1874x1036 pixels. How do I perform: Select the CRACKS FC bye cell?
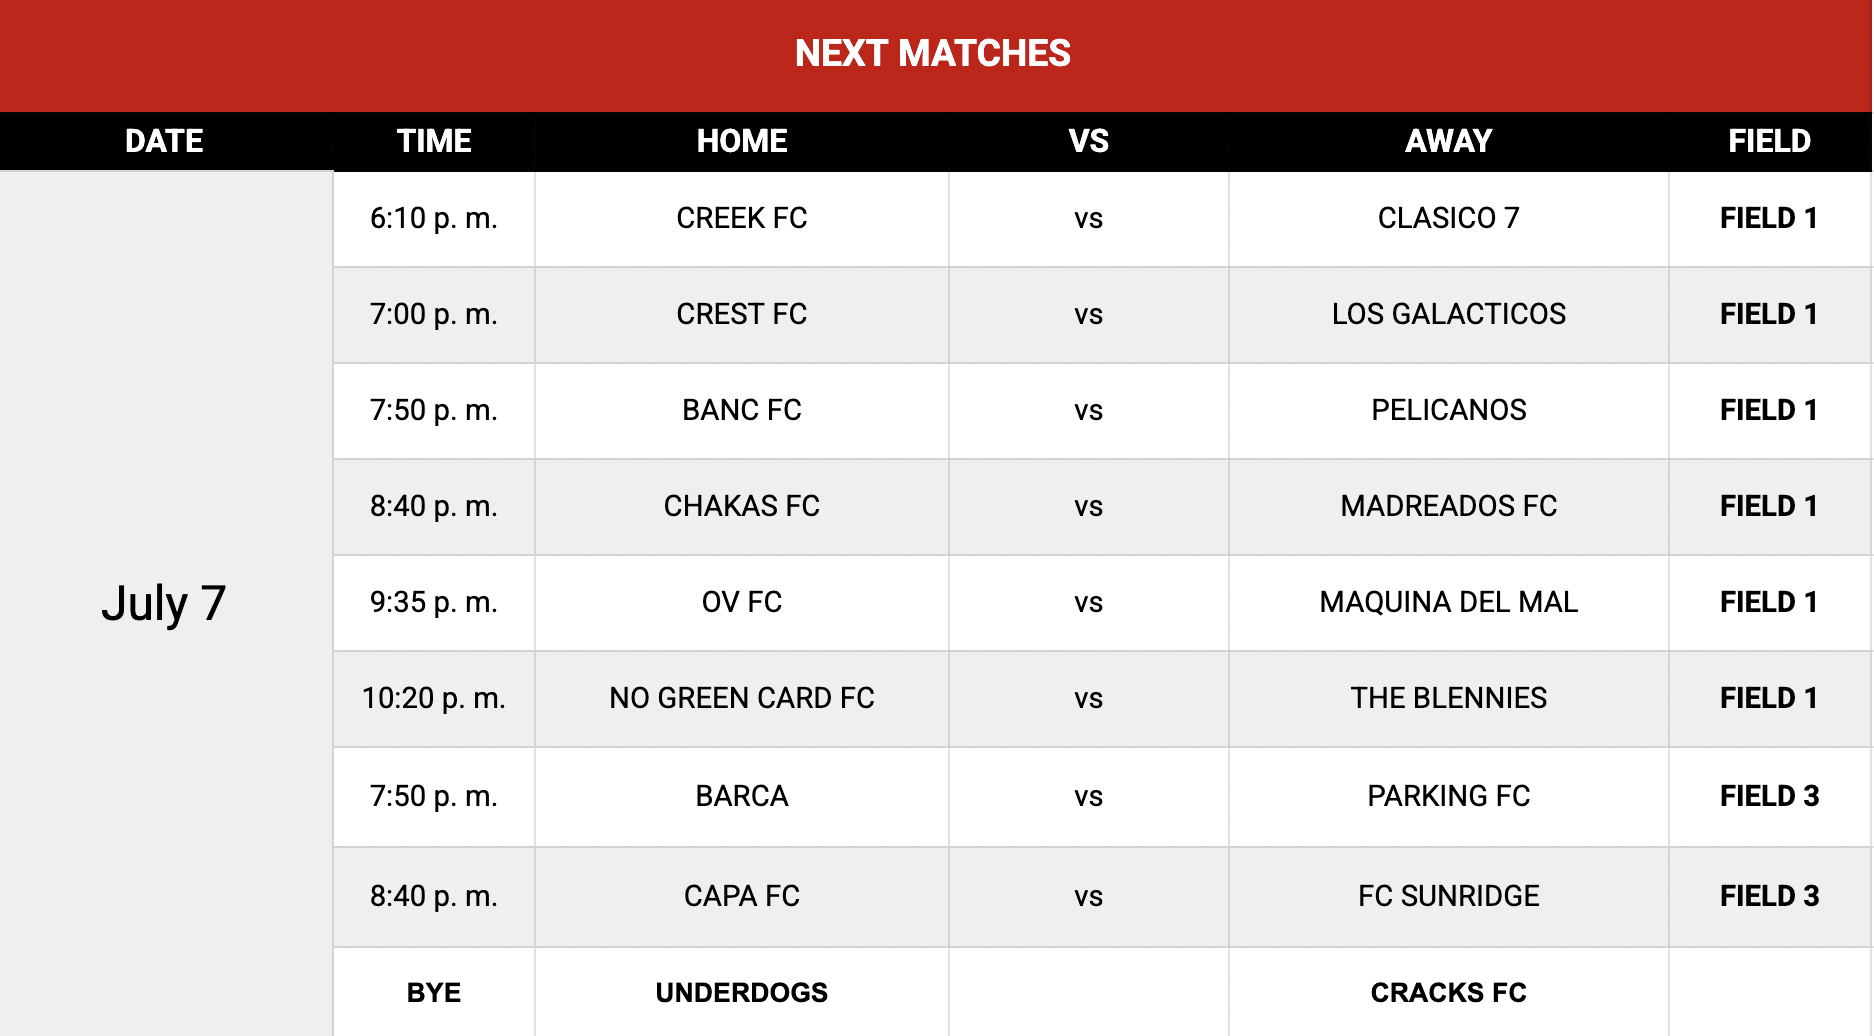(1448, 992)
